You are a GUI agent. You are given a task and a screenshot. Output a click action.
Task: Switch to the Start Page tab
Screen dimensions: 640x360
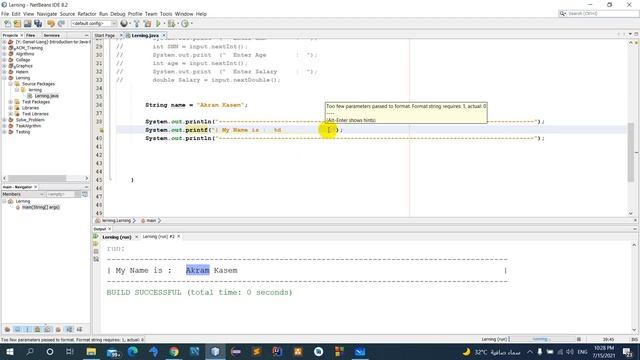tap(105, 36)
